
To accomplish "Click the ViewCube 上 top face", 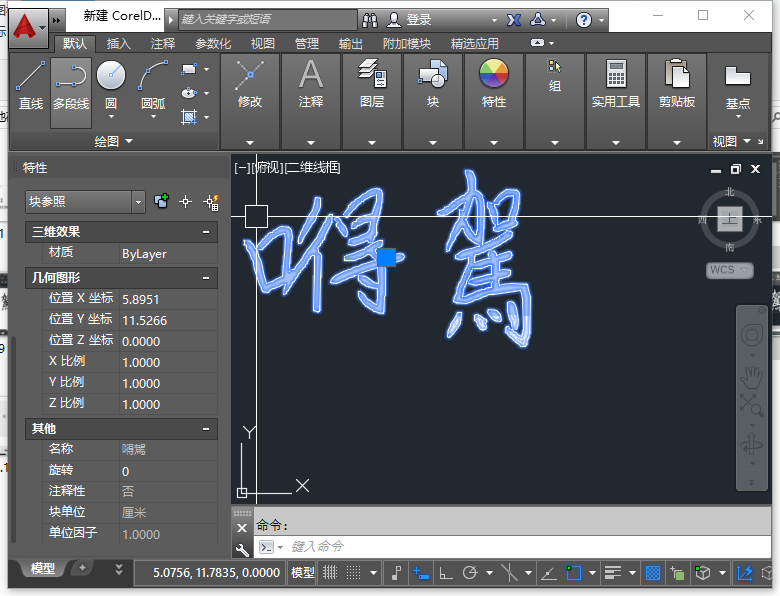I will 729,219.
